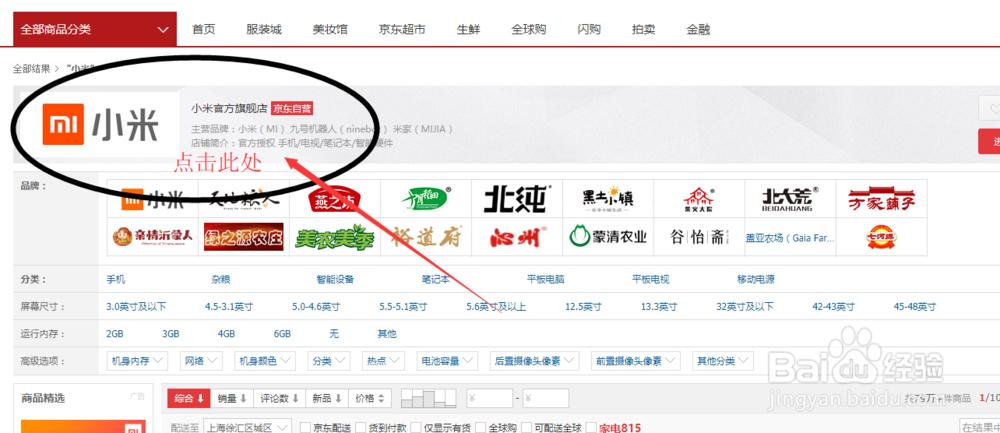Sort results by 评论数
This screenshot has height=433, width=1000.
tap(280, 399)
